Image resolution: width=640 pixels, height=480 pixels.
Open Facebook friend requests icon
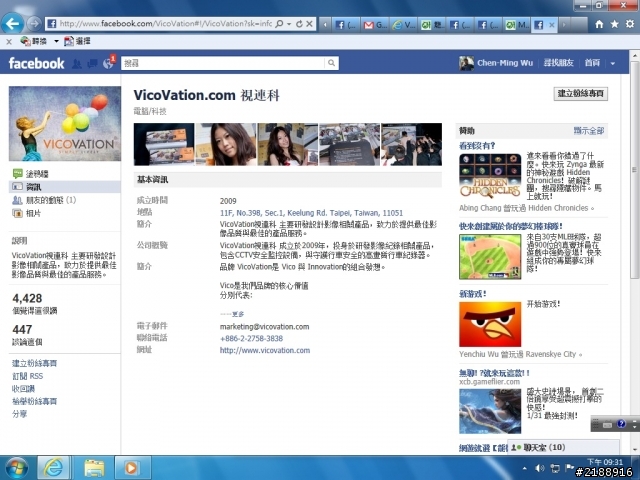click(77, 63)
